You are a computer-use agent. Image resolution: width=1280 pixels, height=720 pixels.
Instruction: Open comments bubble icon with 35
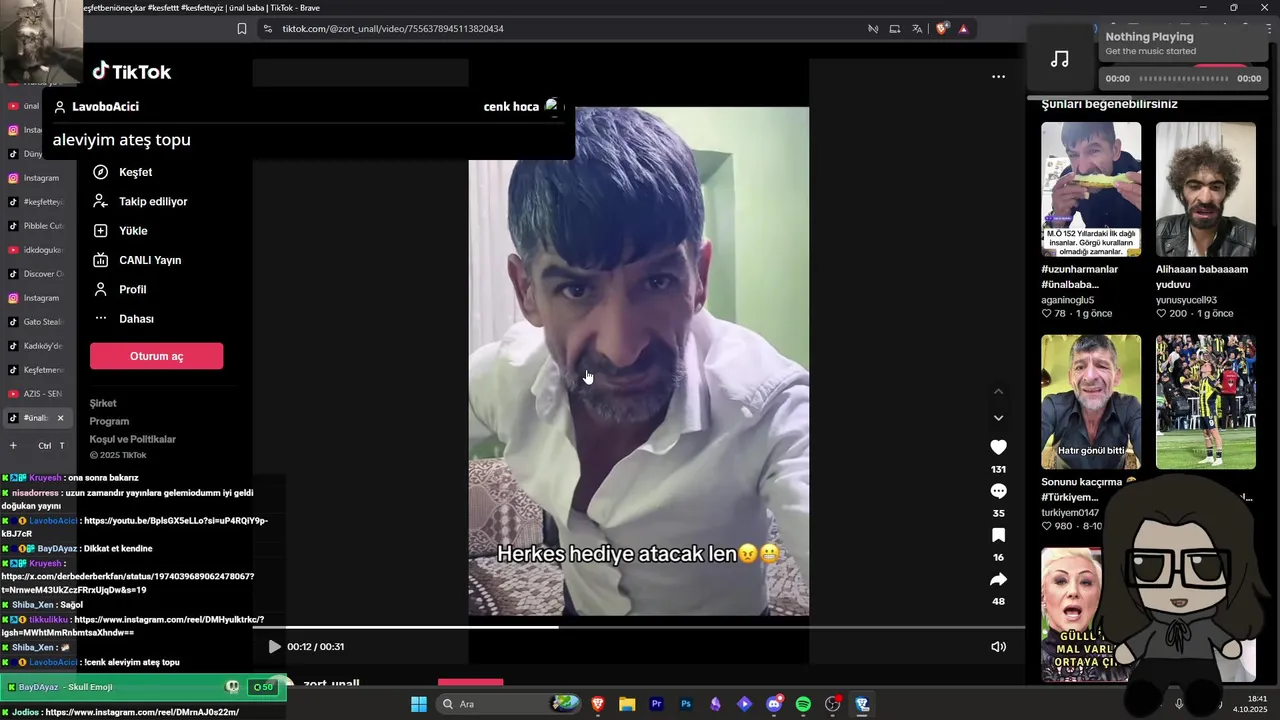(x=998, y=491)
